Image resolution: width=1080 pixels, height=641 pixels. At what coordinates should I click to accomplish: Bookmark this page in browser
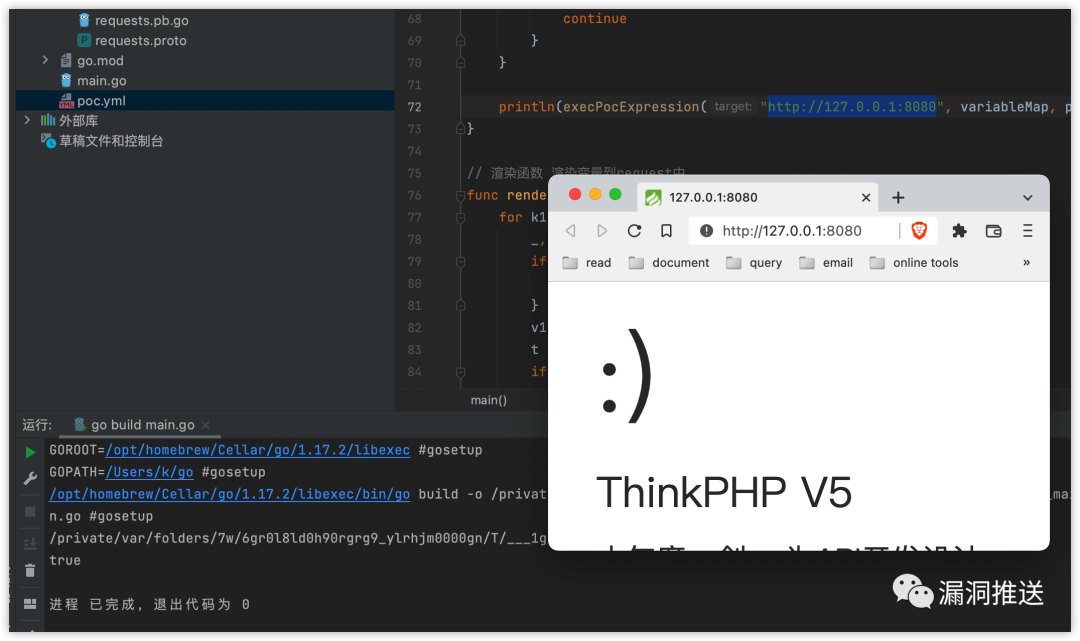click(x=666, y=231)
